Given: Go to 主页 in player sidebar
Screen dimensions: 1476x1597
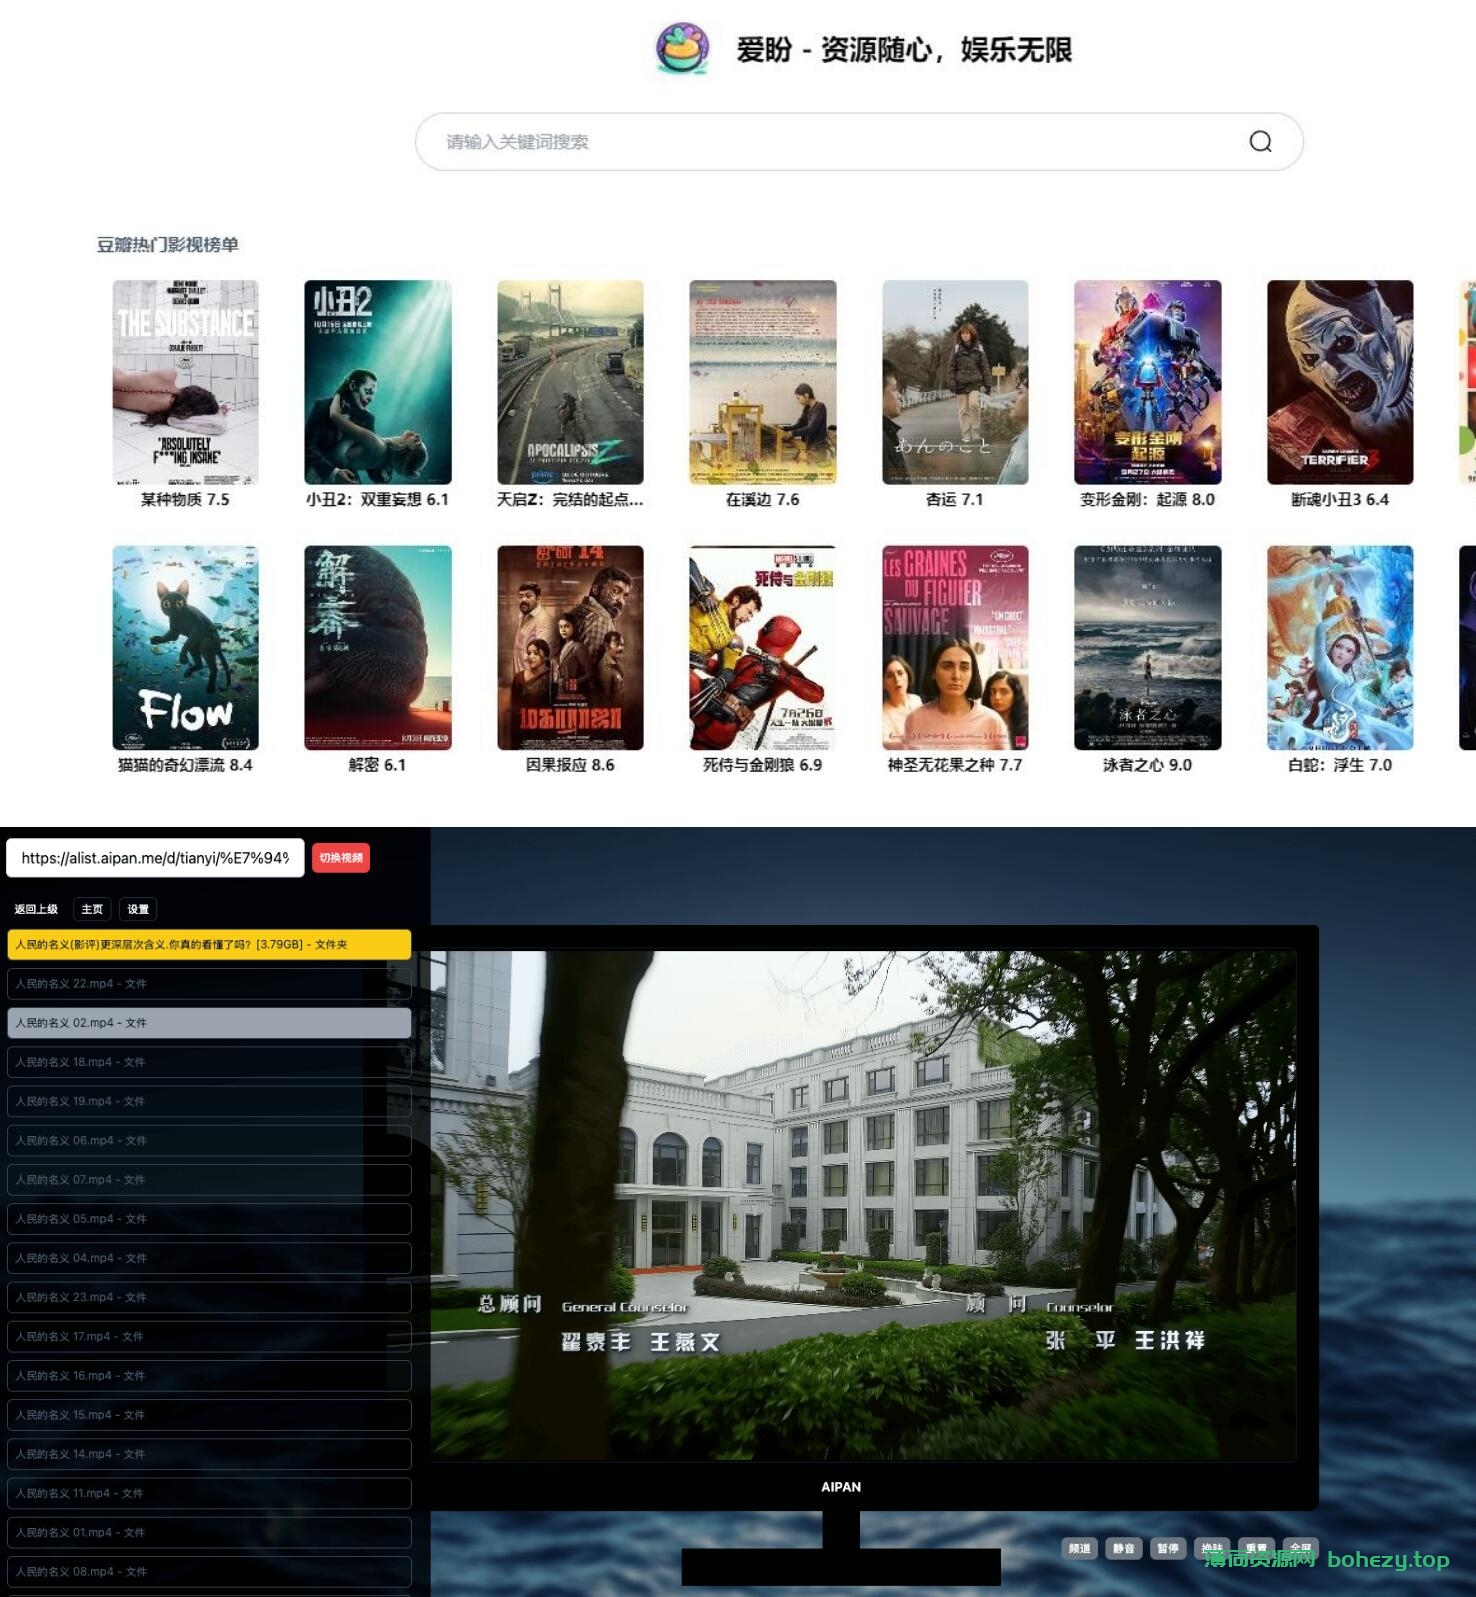Looking at the screenshot, I should coord(92,909).
